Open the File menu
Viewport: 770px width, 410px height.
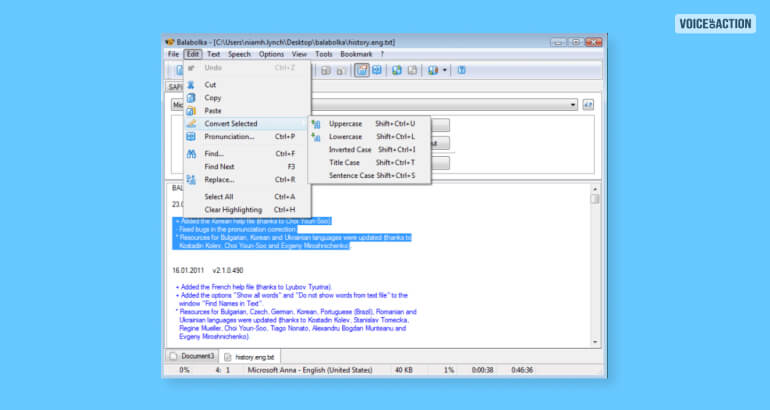173,54
